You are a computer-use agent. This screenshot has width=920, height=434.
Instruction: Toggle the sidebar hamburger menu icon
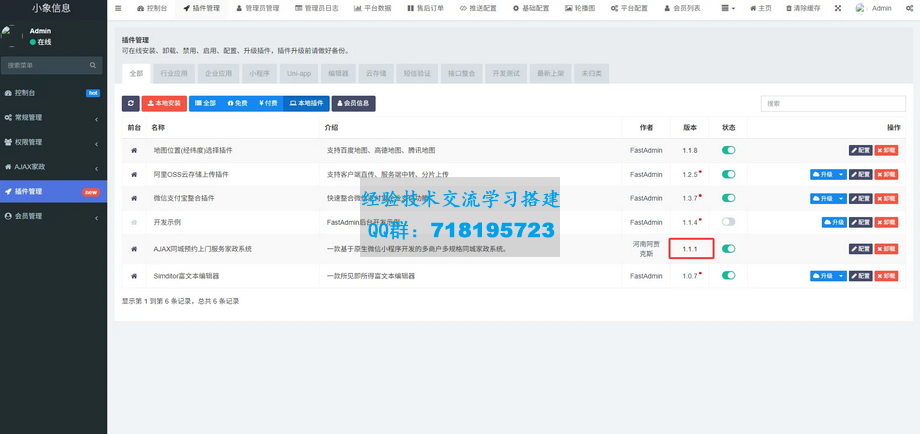(x=118, y=9)
